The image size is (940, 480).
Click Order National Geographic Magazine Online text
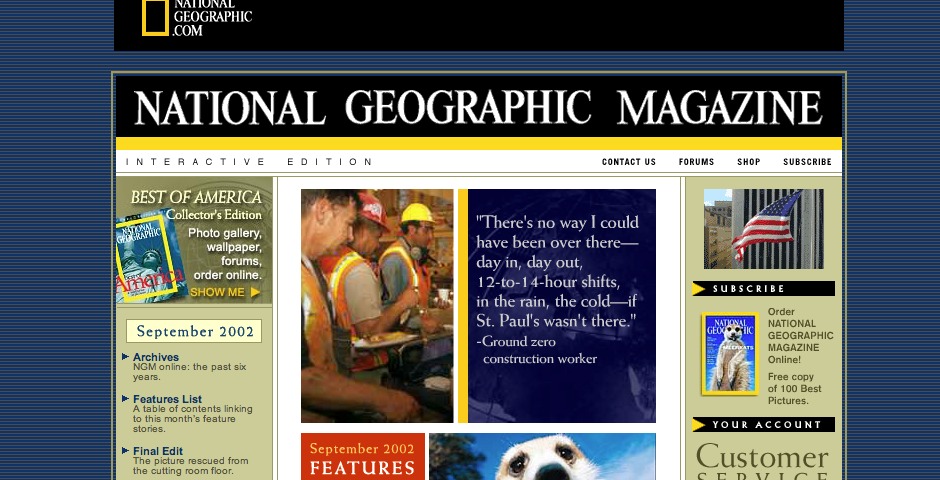[x=800, y=336]
